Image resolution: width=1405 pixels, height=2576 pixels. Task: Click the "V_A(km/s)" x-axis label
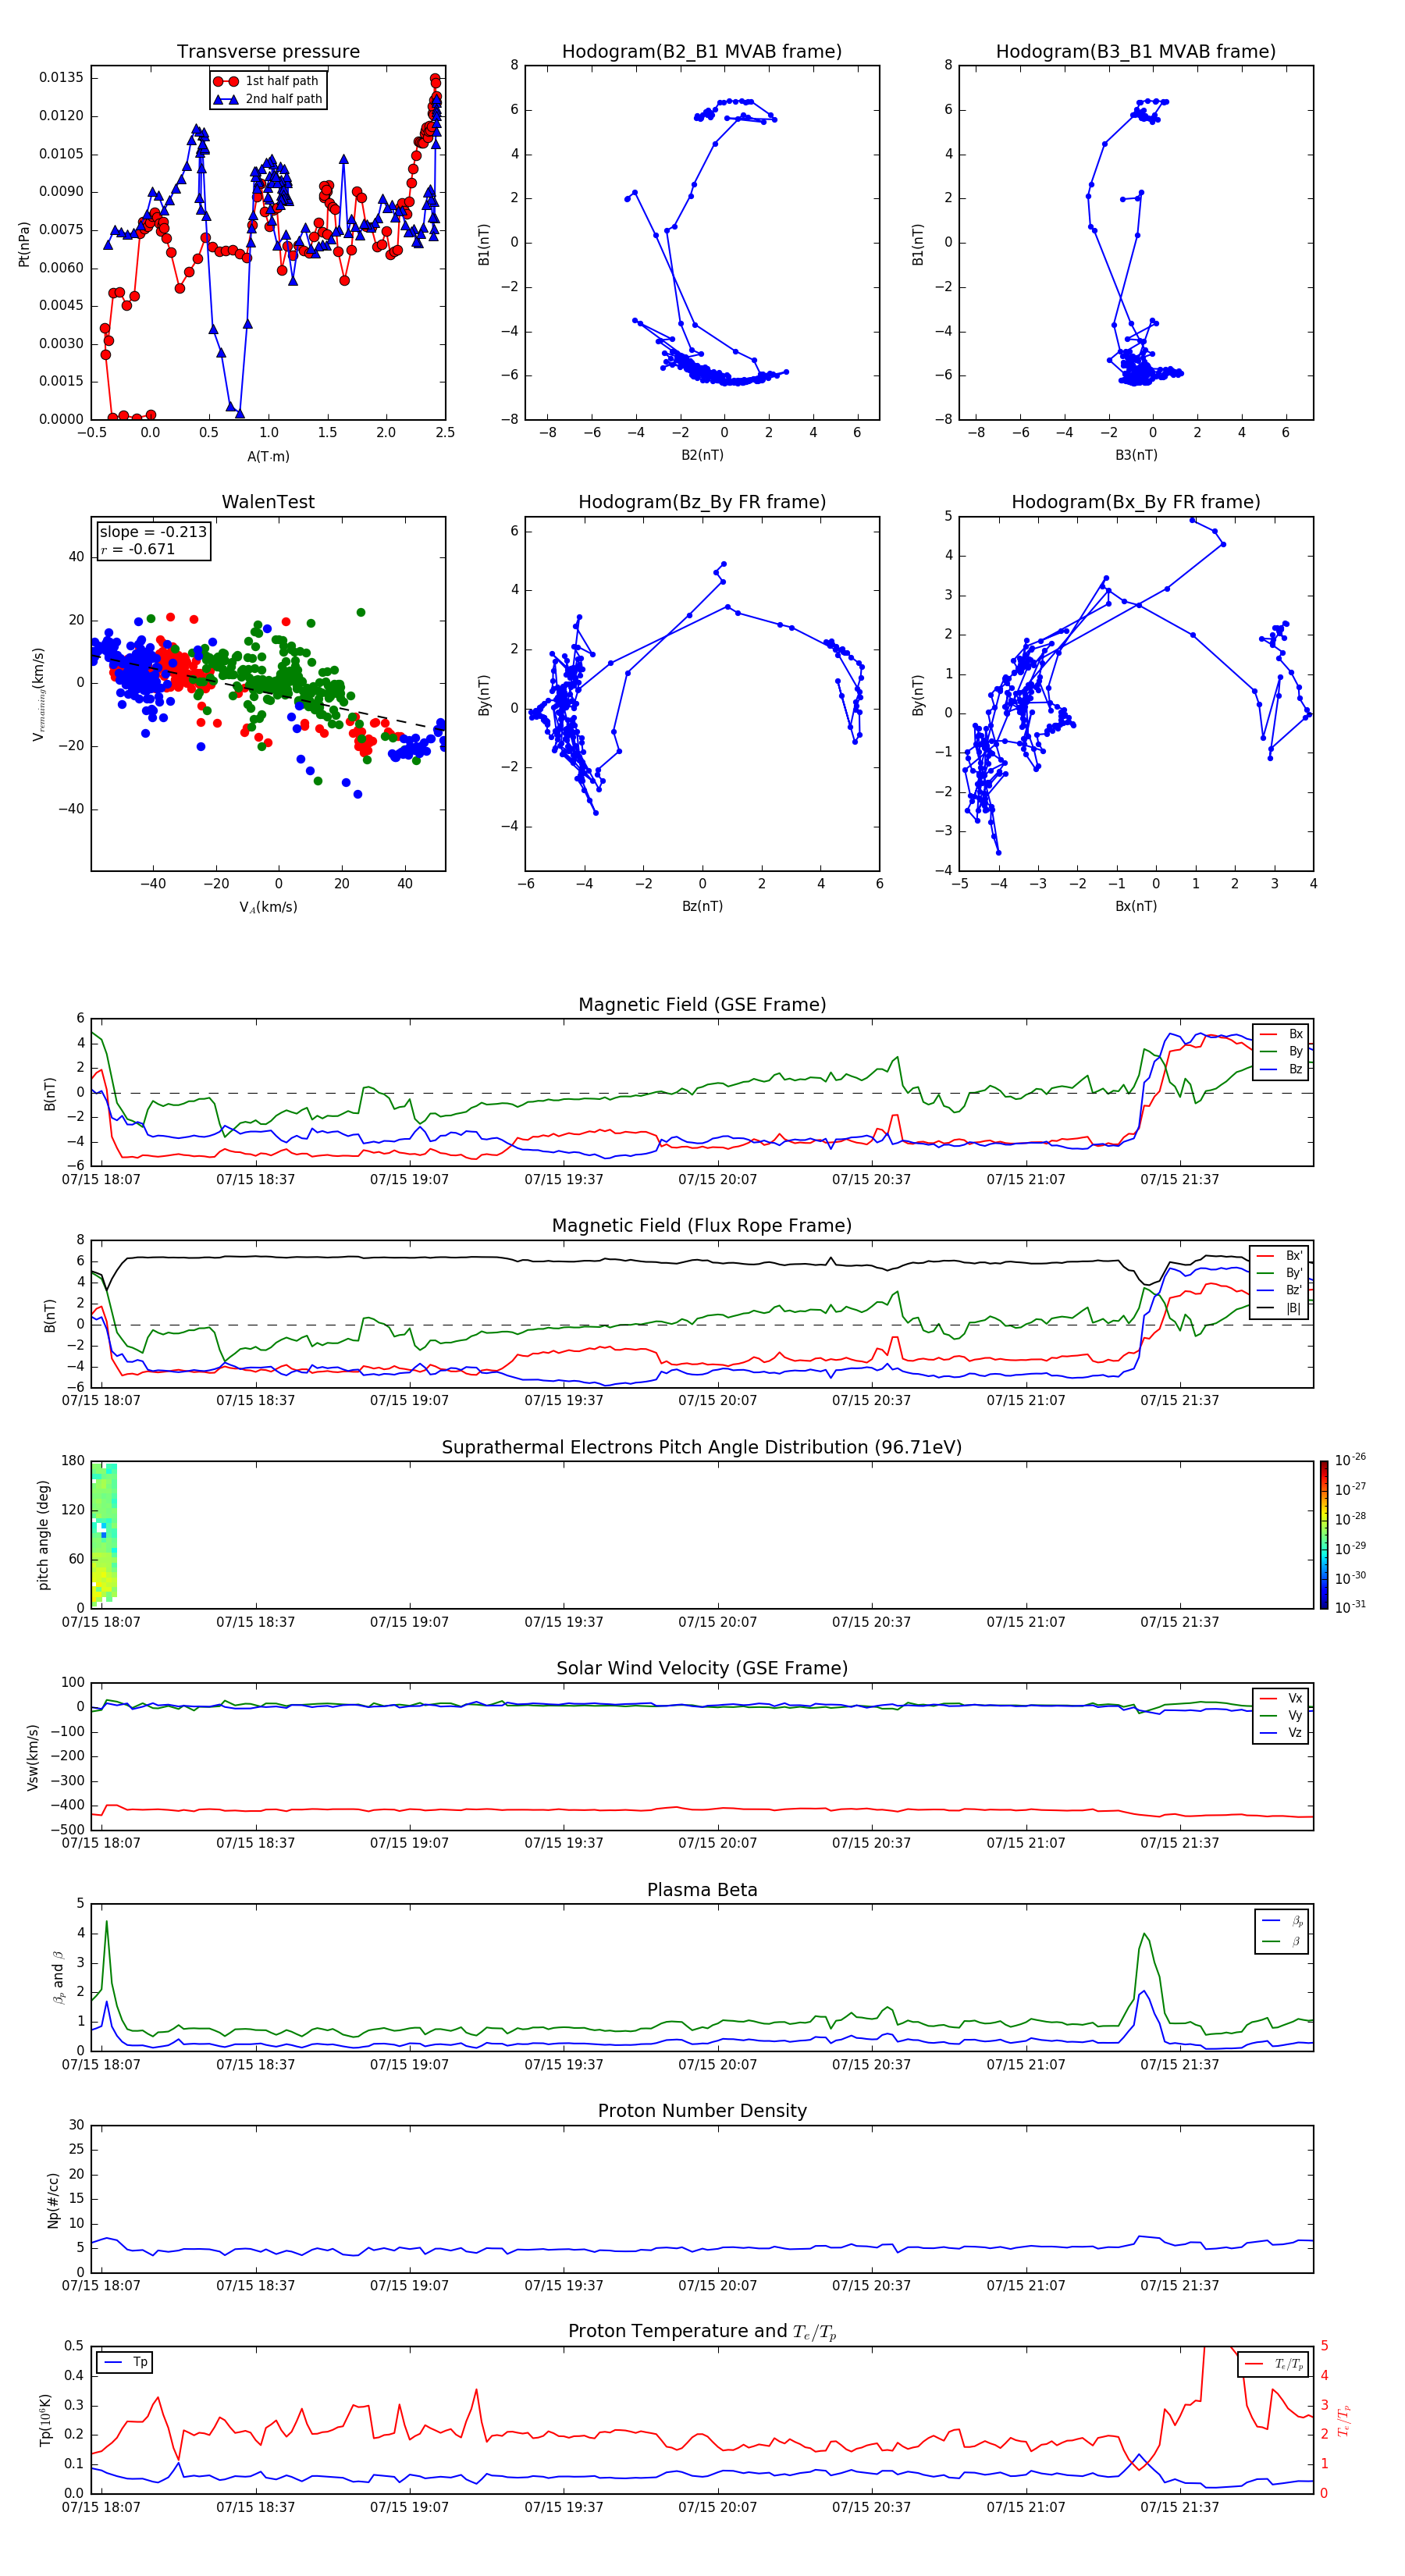268,907
